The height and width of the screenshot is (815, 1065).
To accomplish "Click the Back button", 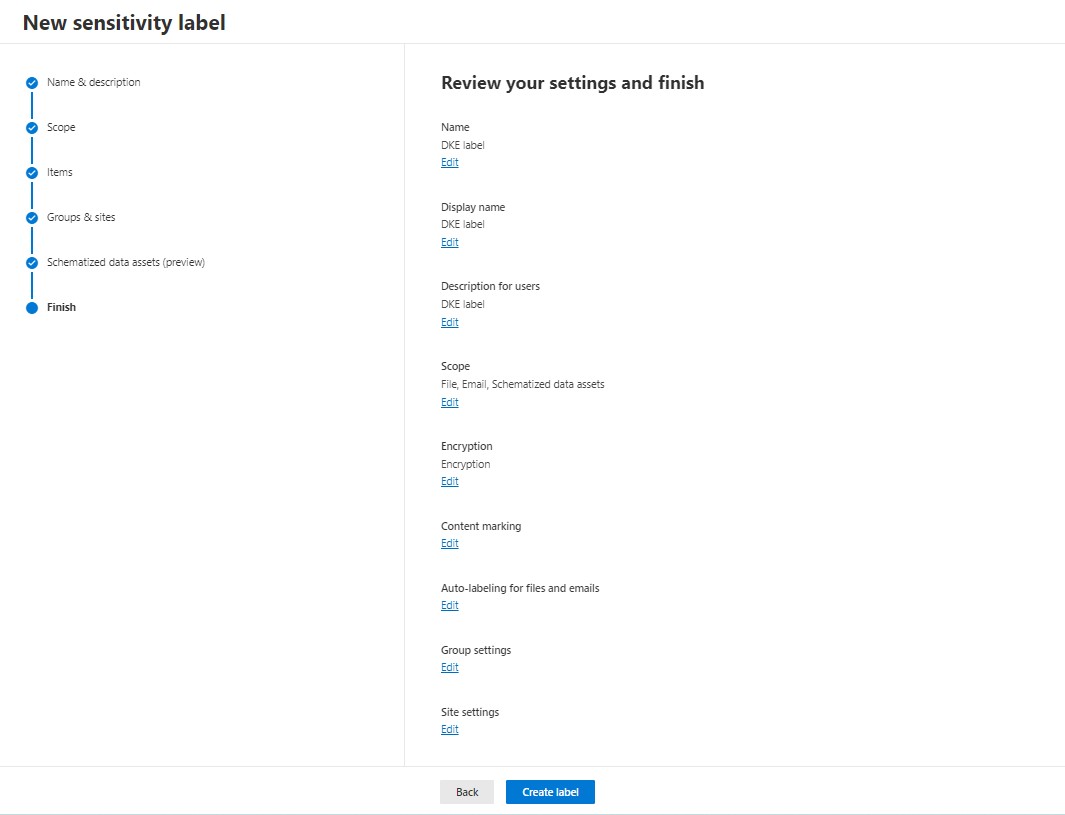I will [x=467, y=792].
